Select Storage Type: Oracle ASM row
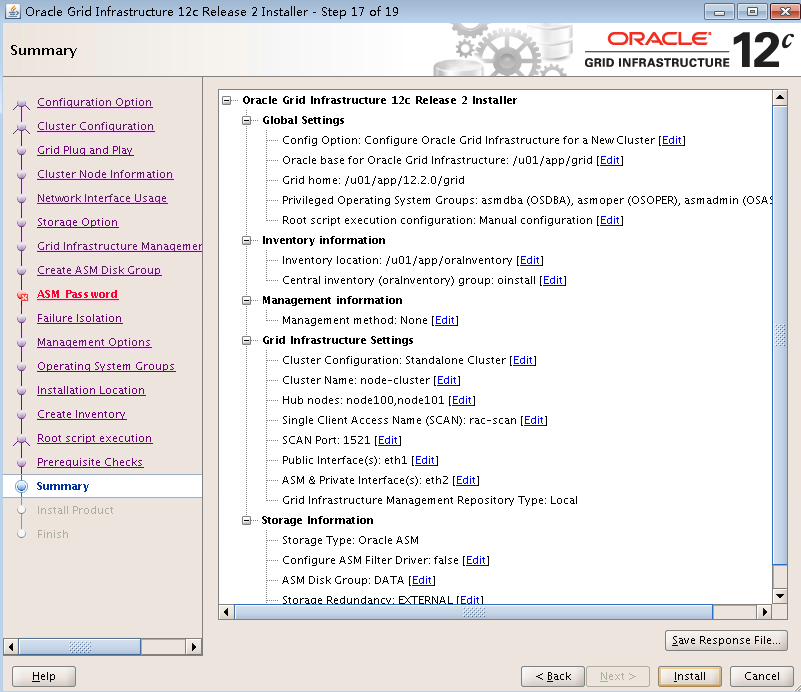Screen dimensions: 801x692 [x=350, y=540]
